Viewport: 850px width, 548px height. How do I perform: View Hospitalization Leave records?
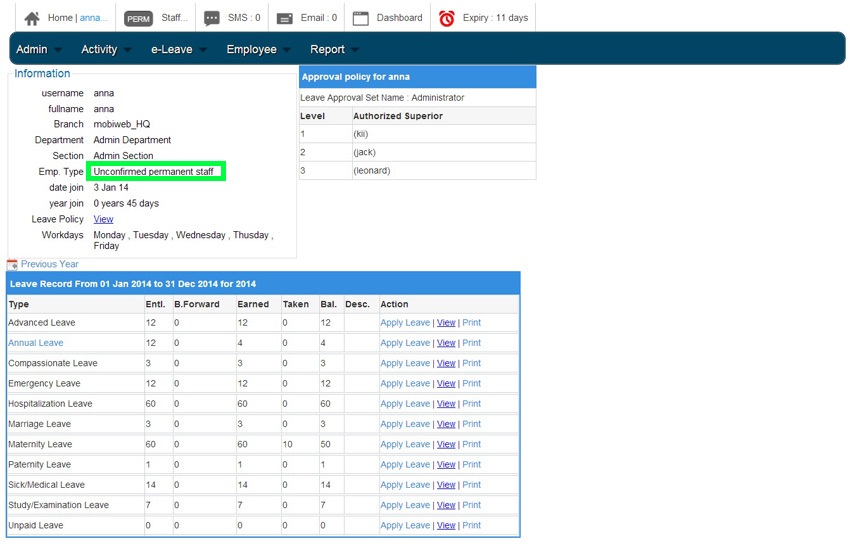pos(446,404)
